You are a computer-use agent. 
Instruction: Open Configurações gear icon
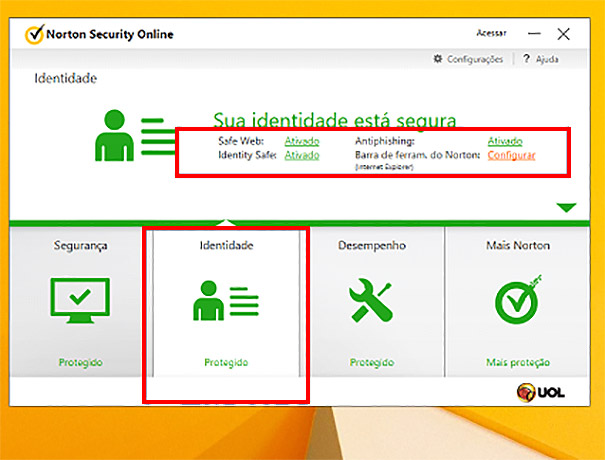(x=438, y=59)
